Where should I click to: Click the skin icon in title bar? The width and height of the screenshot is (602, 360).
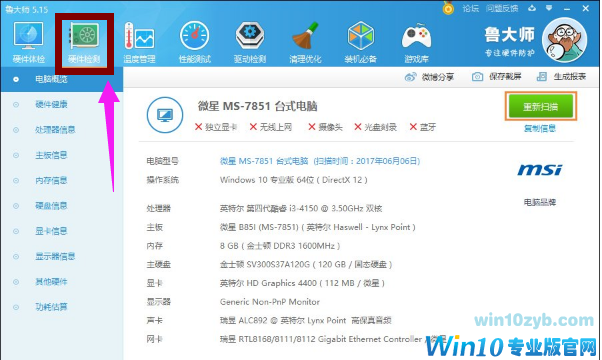(532, 8)
